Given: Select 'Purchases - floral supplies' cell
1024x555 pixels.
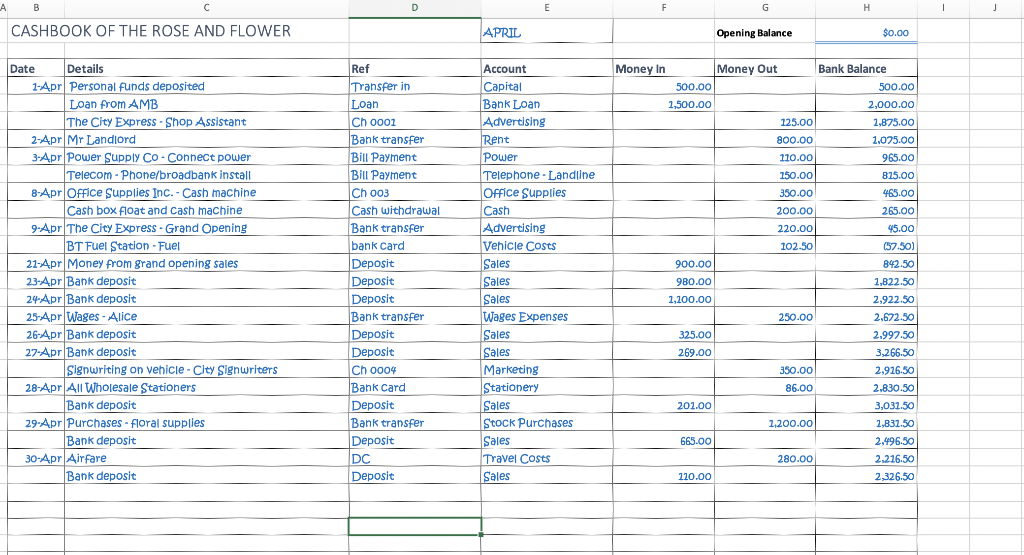Looking at the screenshot, I should (x=206, y=422).
